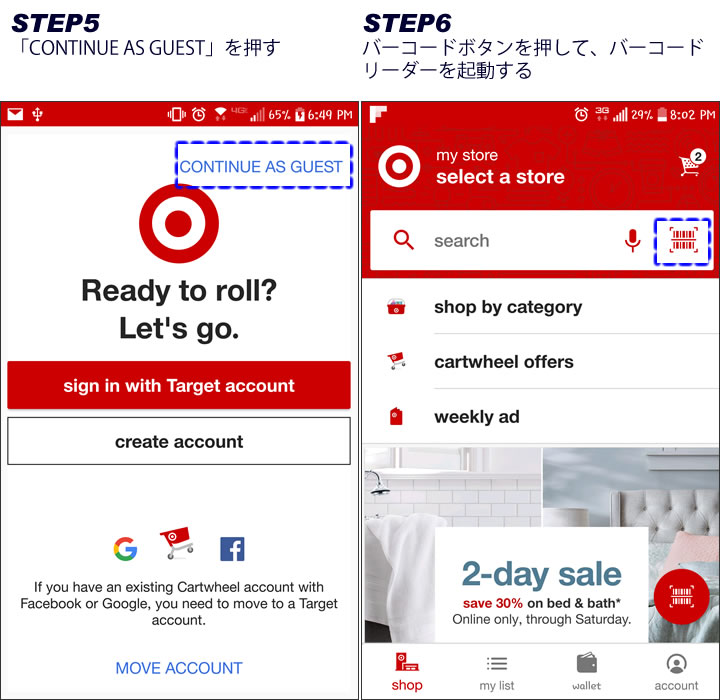The width and height of the screenshot is (720, 700).
Task: Tap the Target bullseye logo beside my store
Action: click(399, 166)
